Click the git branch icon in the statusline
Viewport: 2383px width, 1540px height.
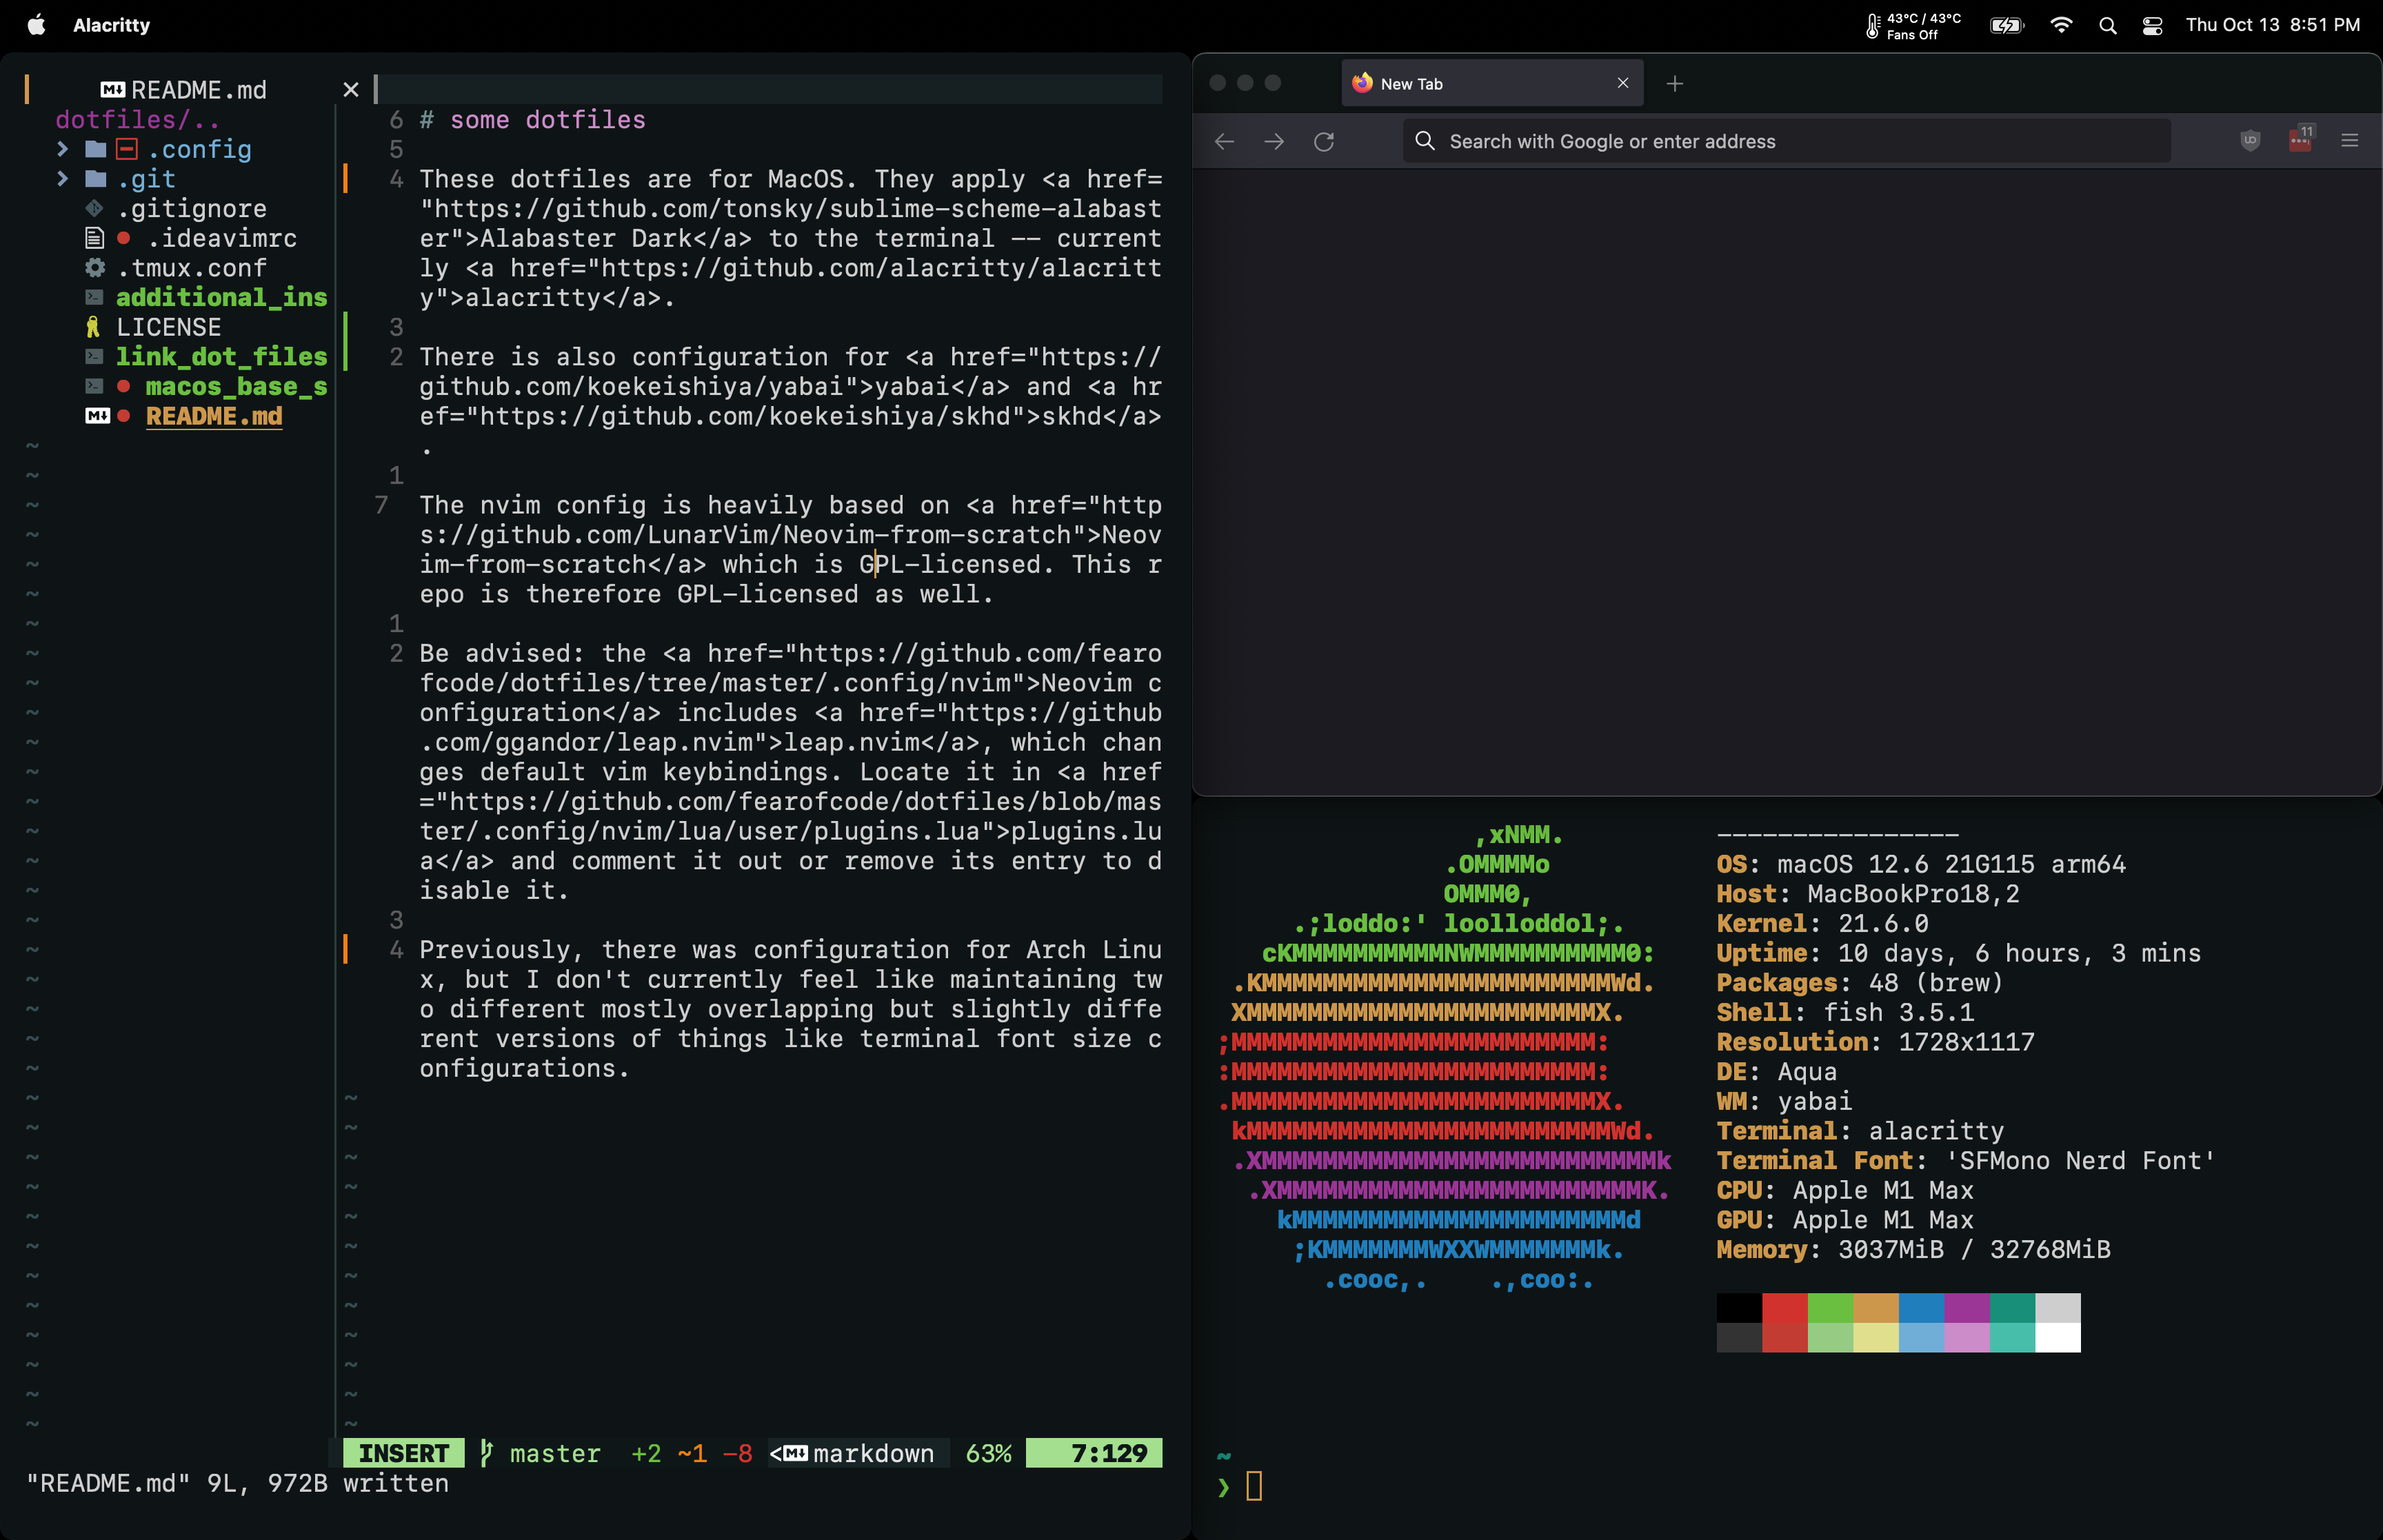(x=487, y=1453)
